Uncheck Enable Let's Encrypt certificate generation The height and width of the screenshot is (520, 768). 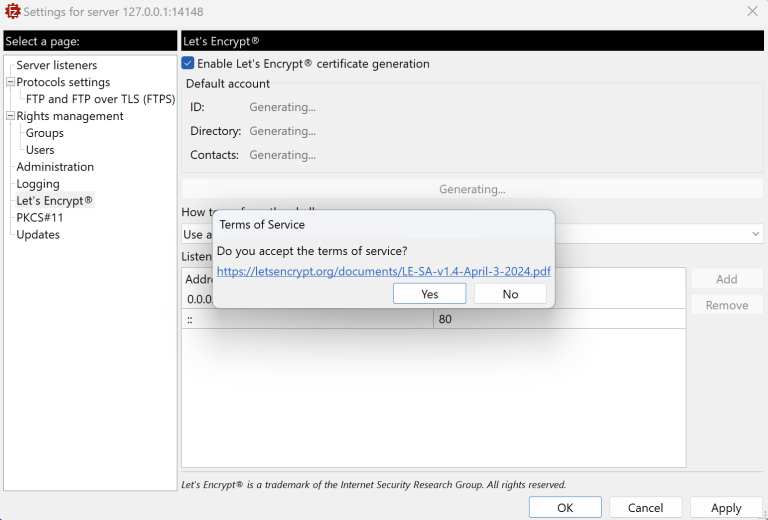tap(188, 63)
